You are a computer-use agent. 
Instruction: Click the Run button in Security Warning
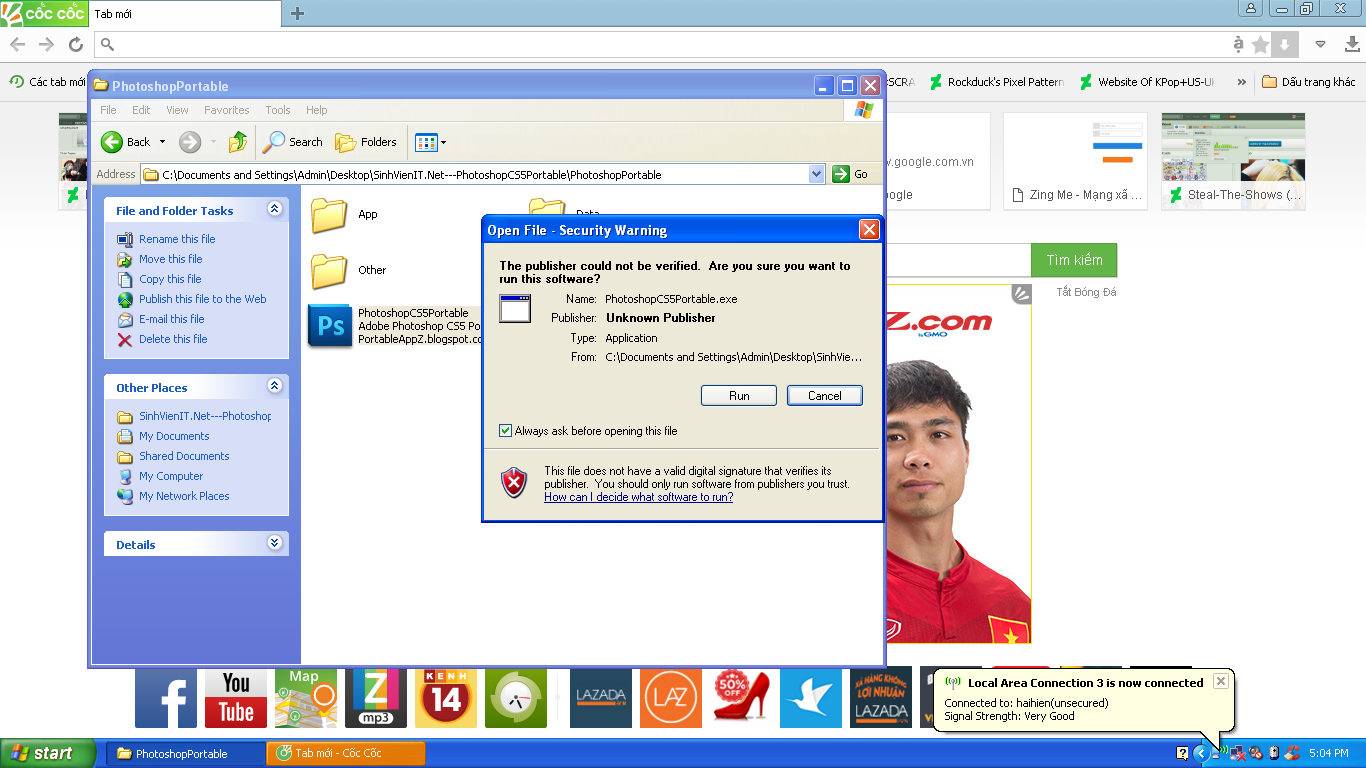click(739, 396)
